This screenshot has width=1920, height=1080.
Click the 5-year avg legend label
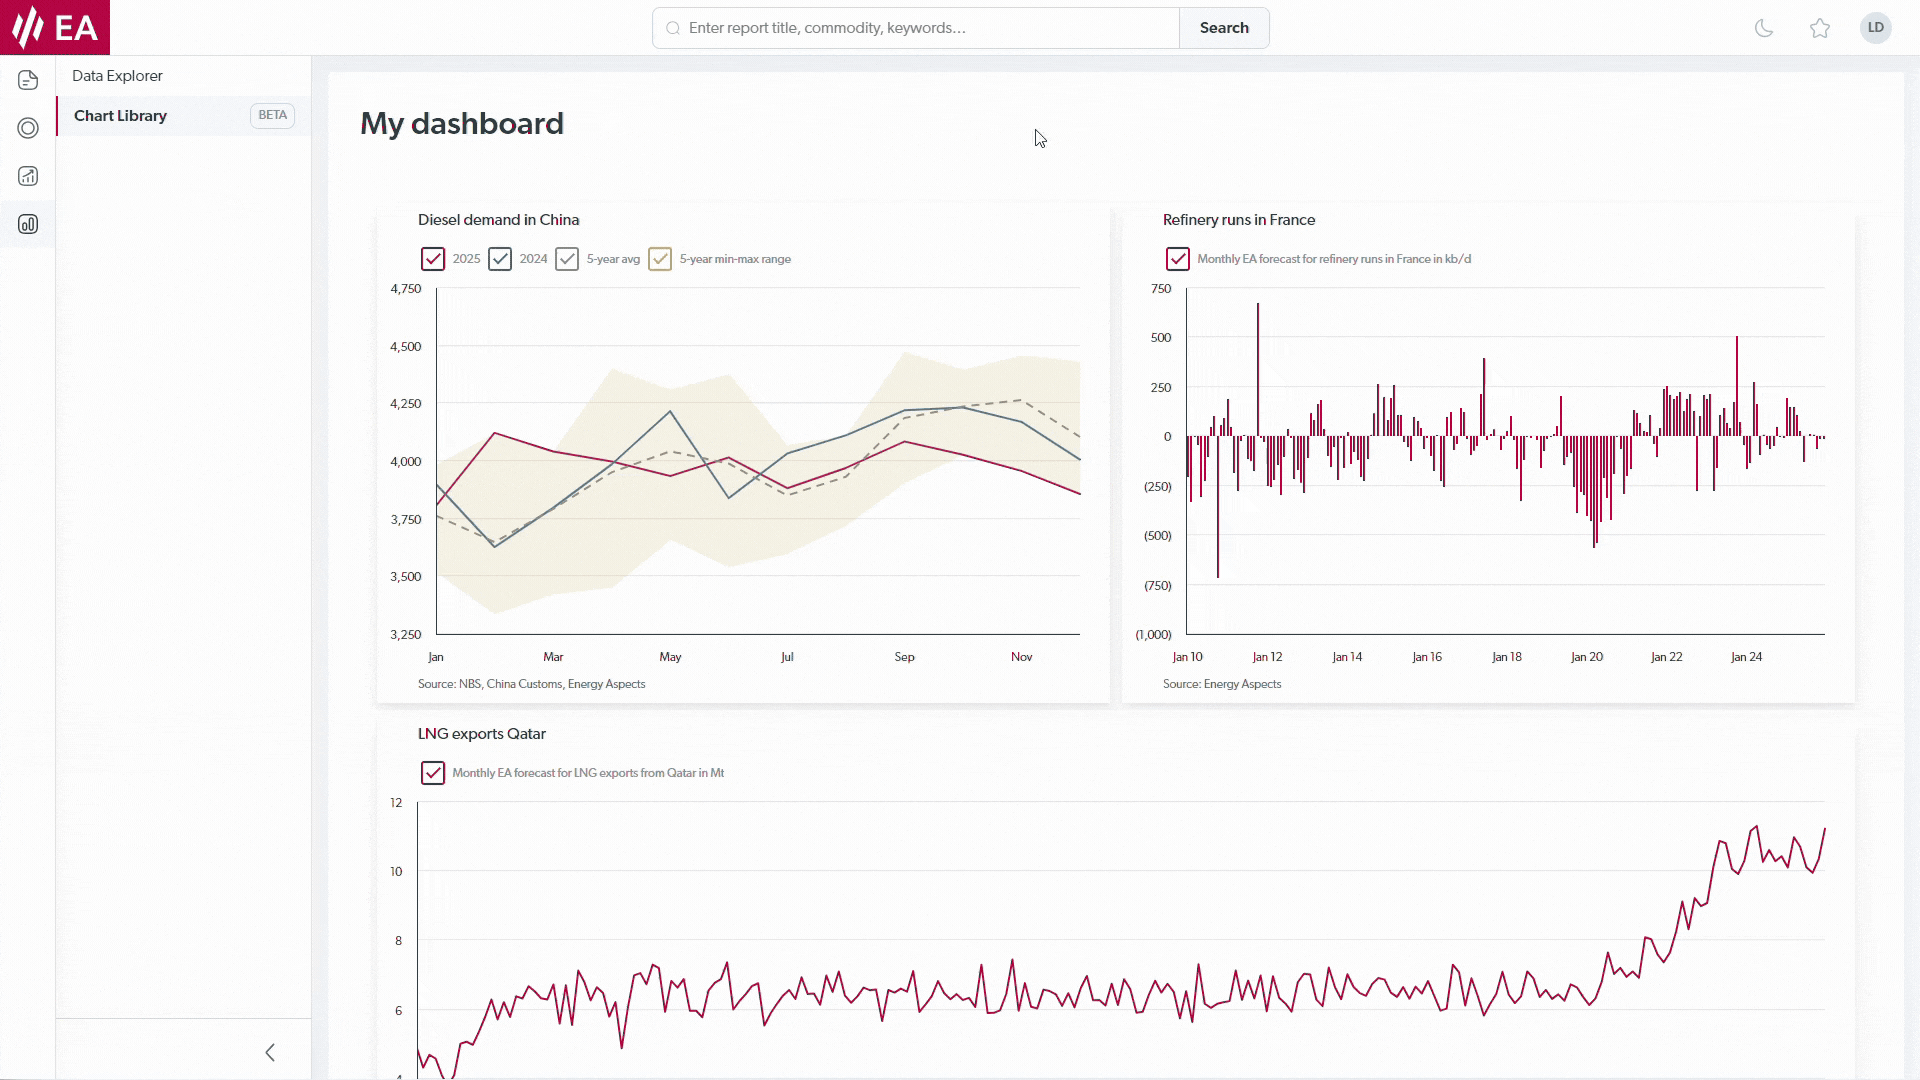point(613,259)
